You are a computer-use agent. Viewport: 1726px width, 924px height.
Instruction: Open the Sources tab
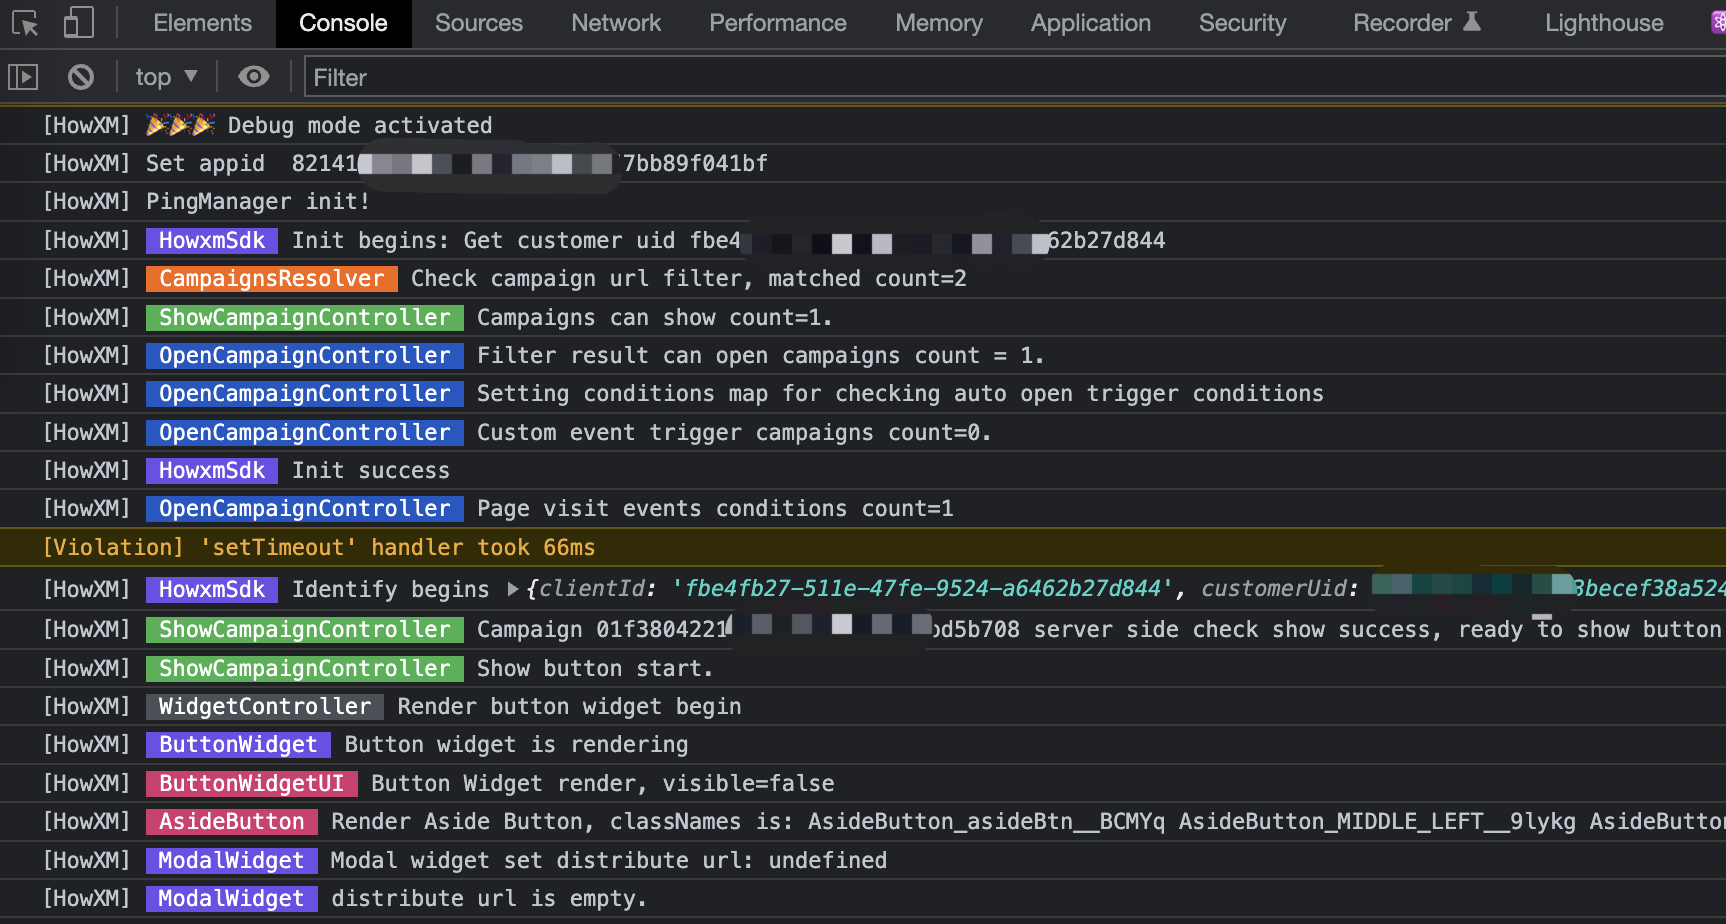[478, 23]
